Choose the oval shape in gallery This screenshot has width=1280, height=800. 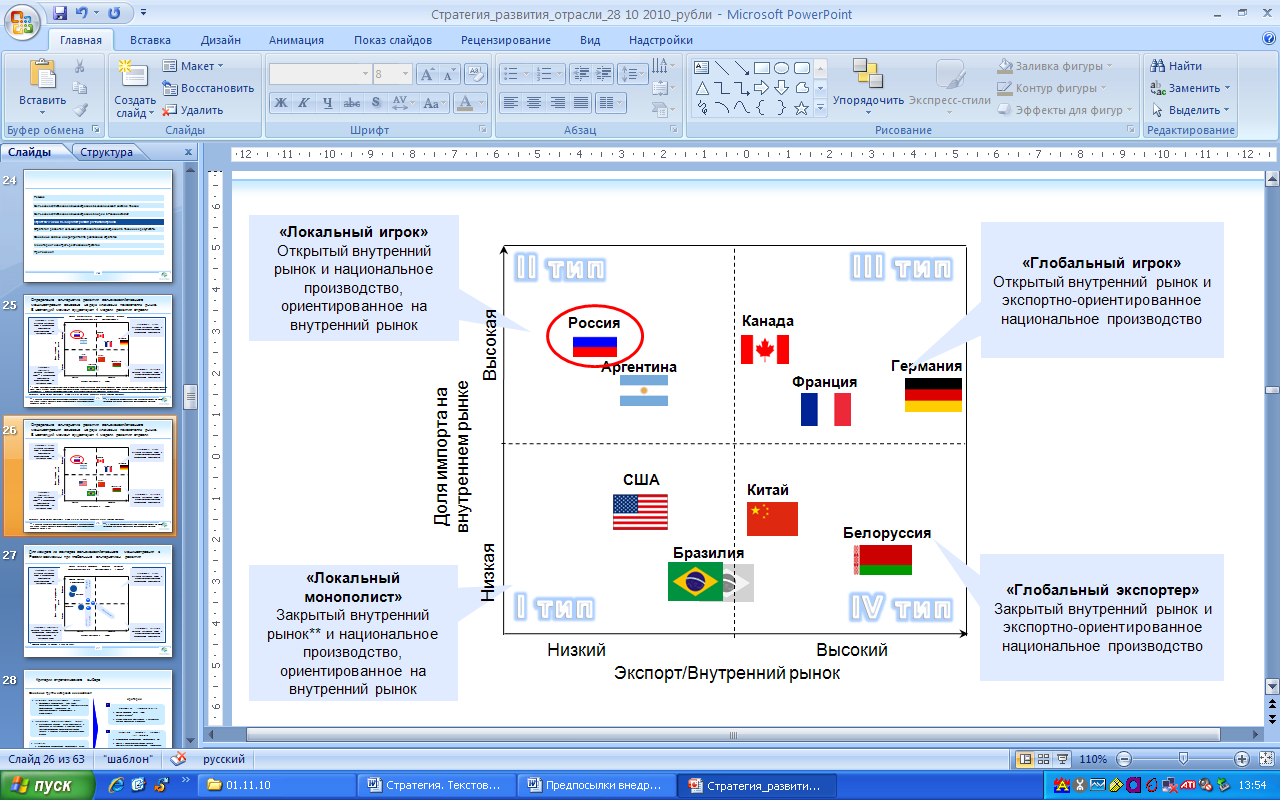click(781, 68)
